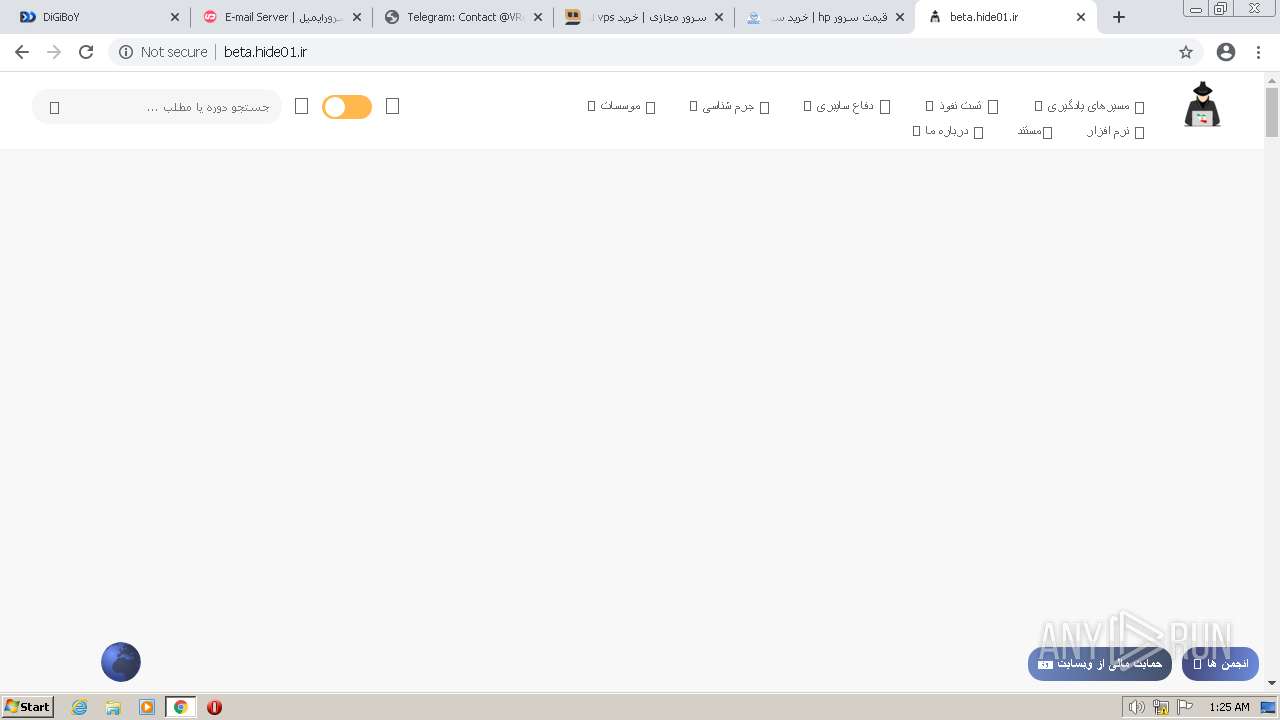Click network icon in system tray

point(1161,707)
